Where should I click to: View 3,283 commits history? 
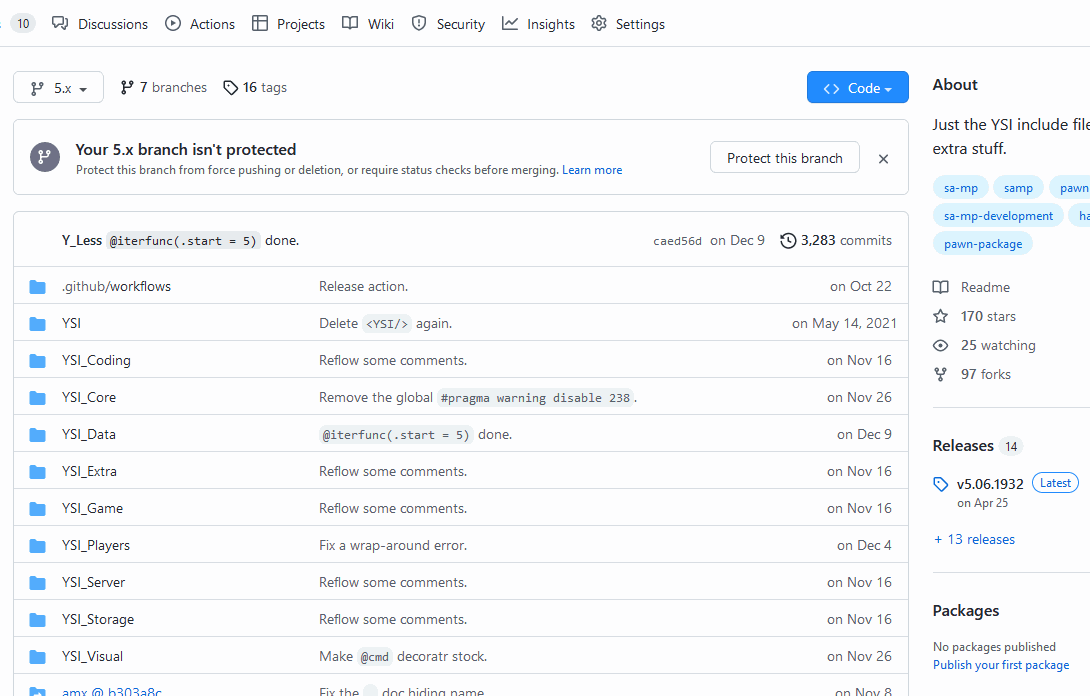(x=836, y=240)
